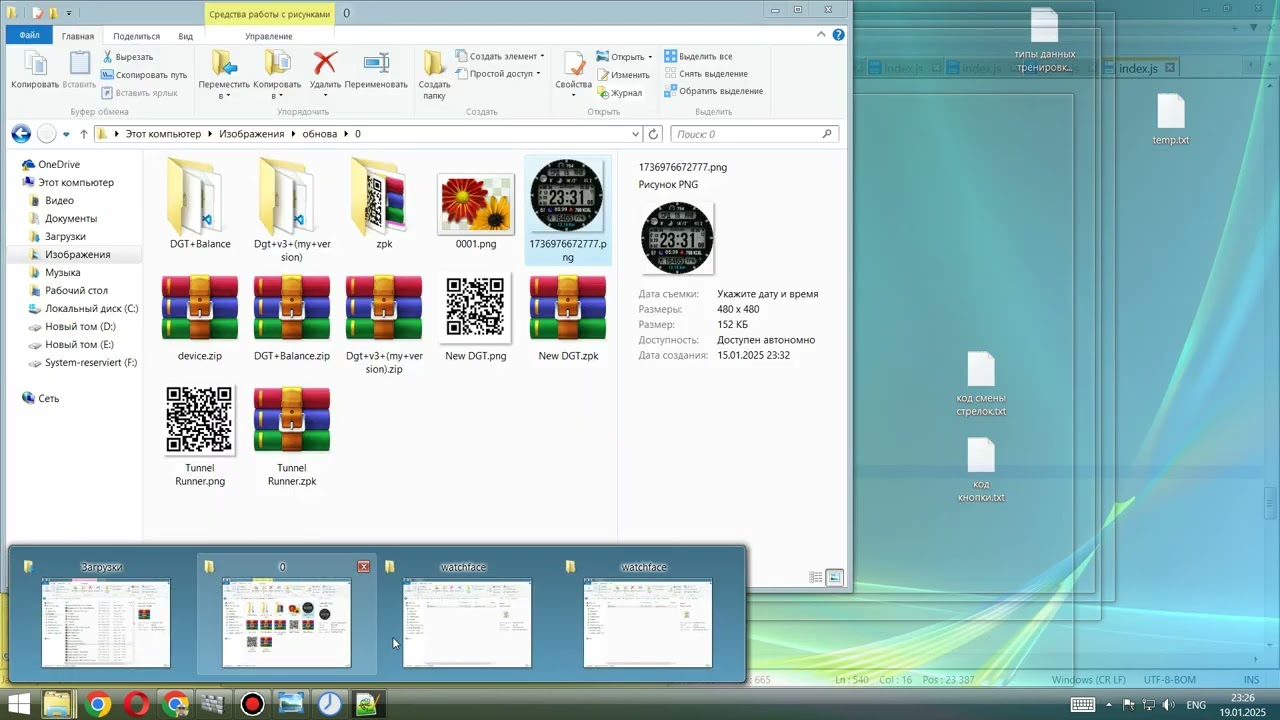
Task: Select the zpk folder
Action: pos(384,204)
